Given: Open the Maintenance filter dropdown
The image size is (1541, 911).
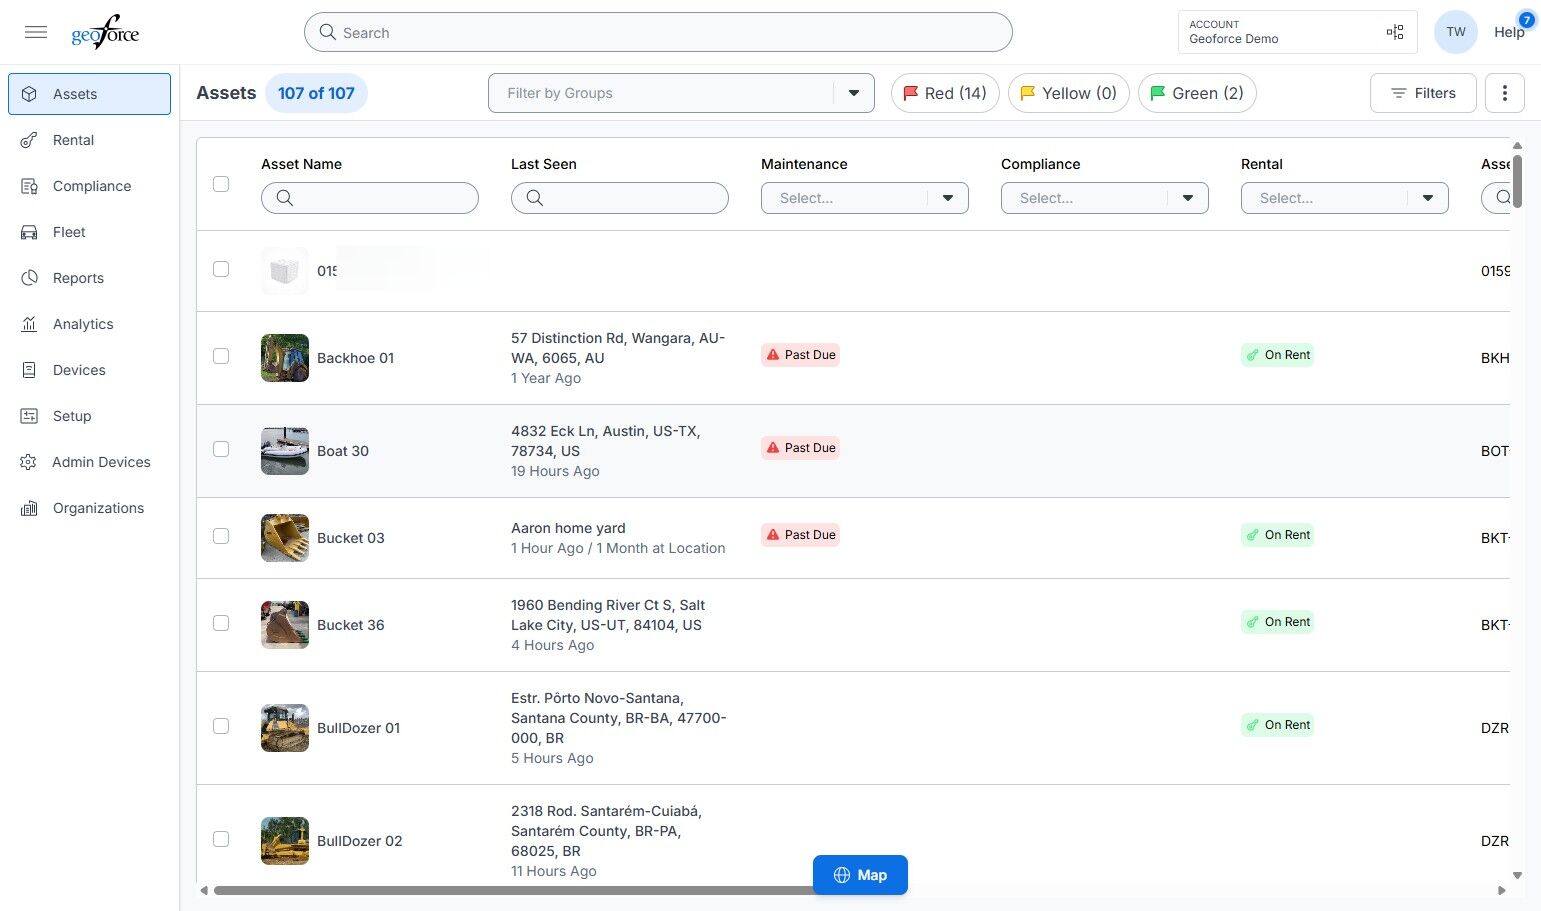Looking at the screenshot, I should point(865,198).
